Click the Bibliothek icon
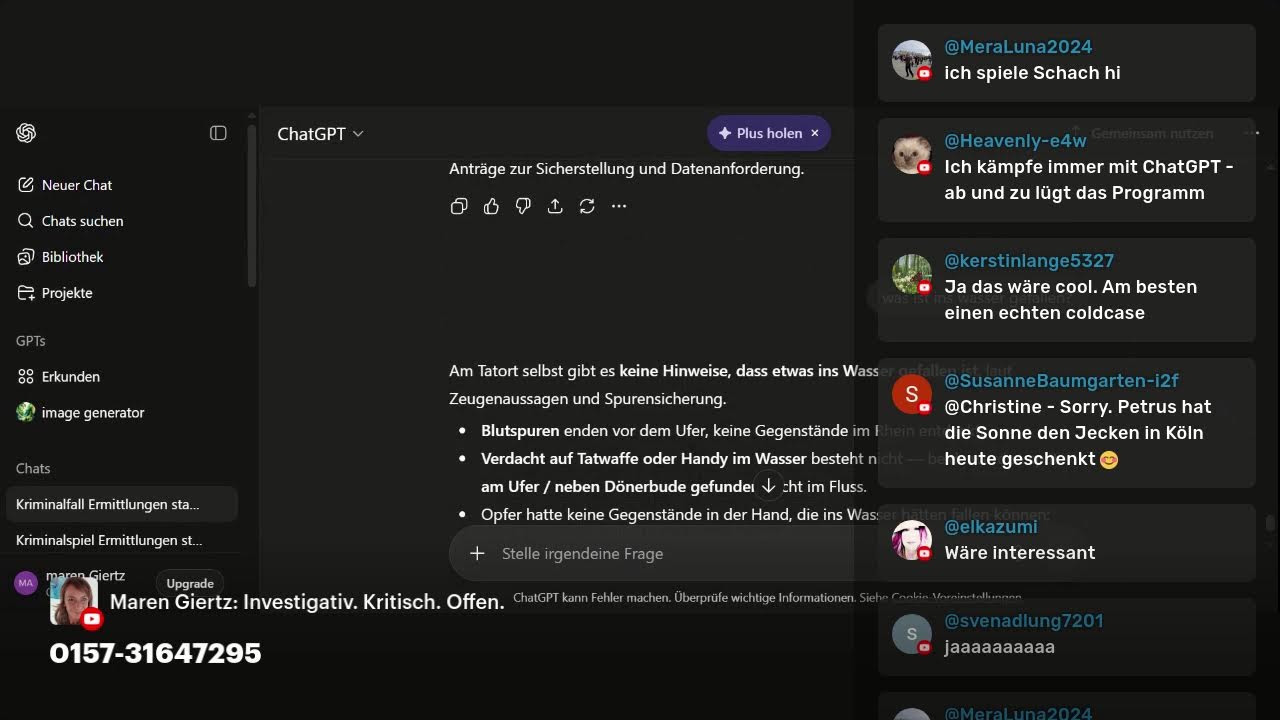 click(26, 257)
